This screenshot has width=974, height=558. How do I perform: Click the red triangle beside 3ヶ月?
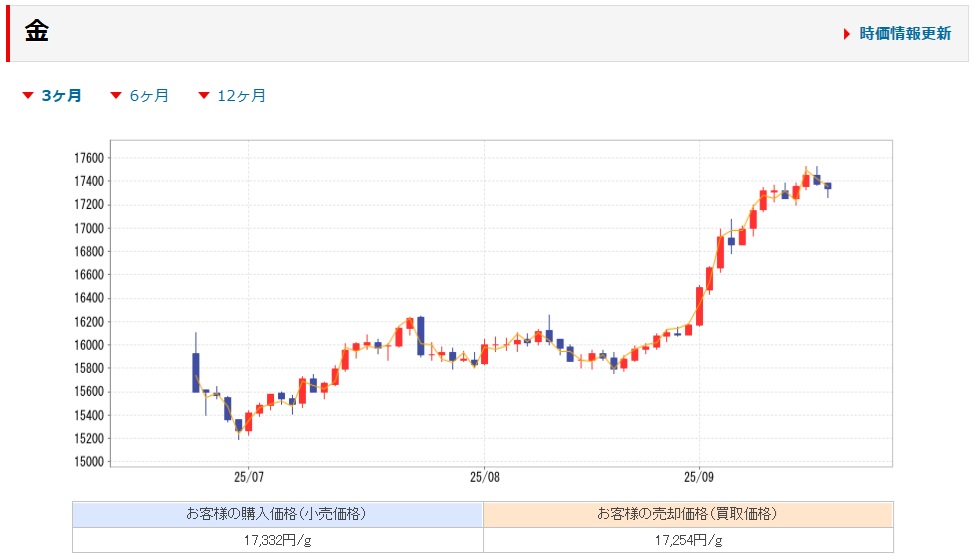pos(27,95)
